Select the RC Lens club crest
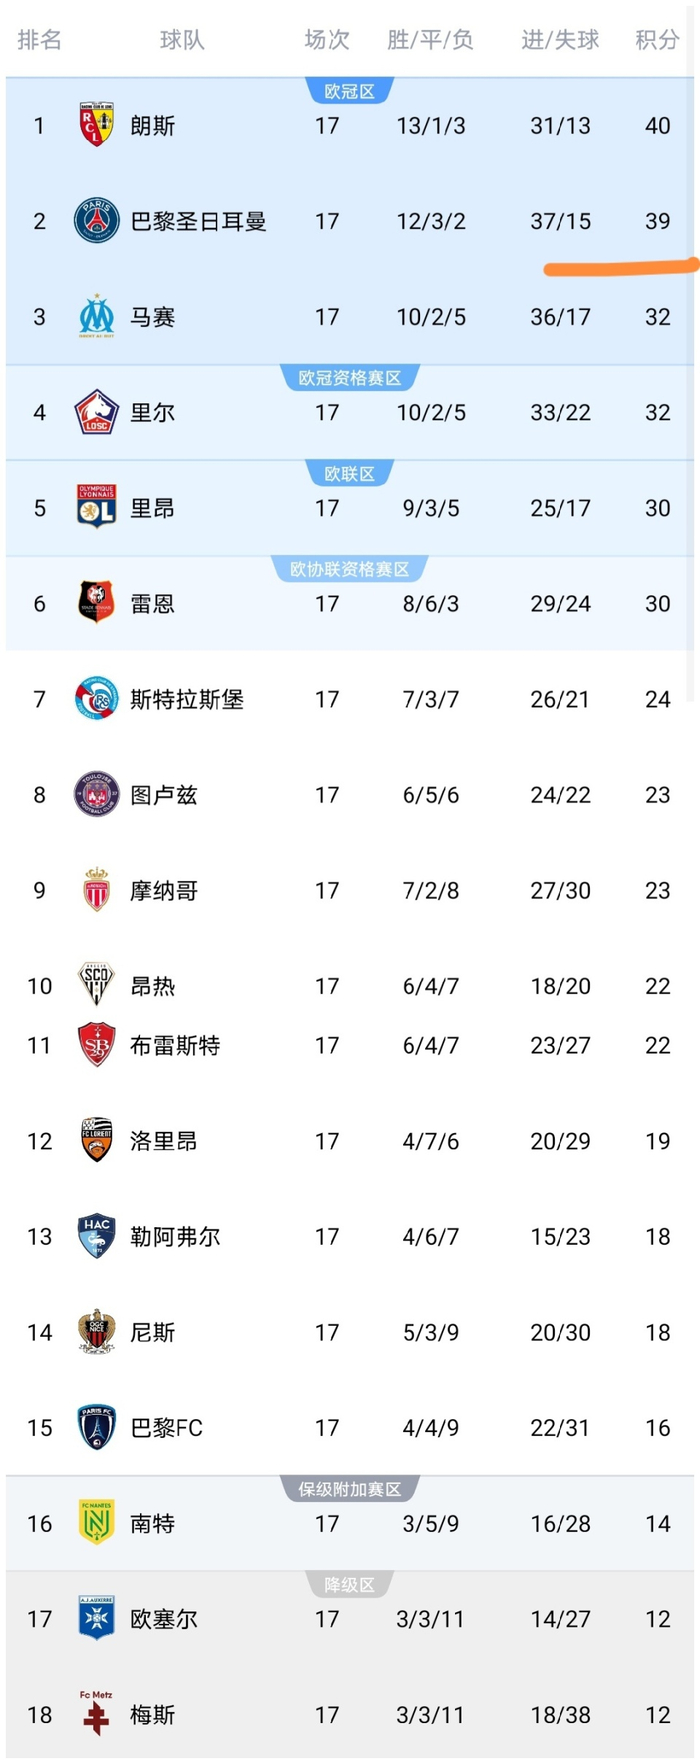This screenshot has height=1764, width=700. pos(96,126)
